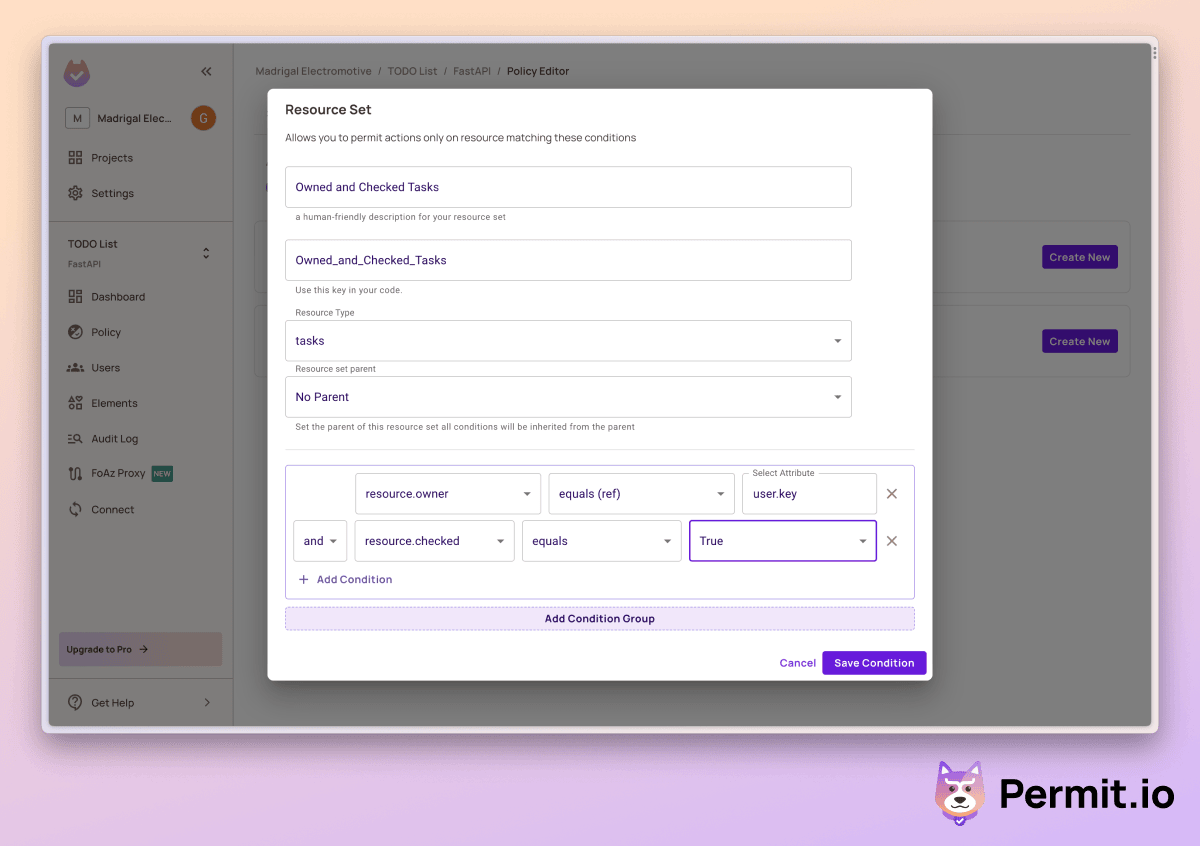
Task: Collapse the sidebar with double chevron icon
Action: coord(206,71)
